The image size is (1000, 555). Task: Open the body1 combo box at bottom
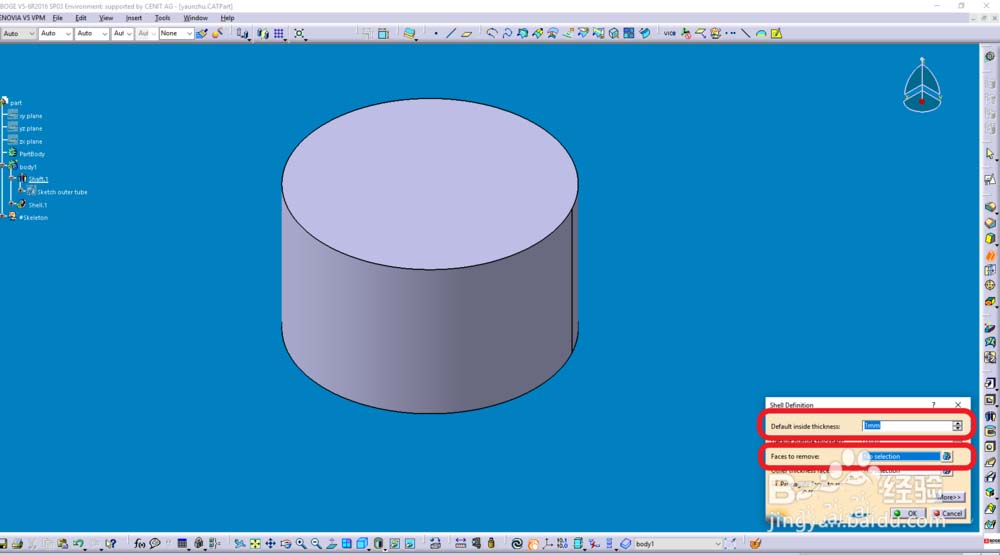tap(678, 544)
